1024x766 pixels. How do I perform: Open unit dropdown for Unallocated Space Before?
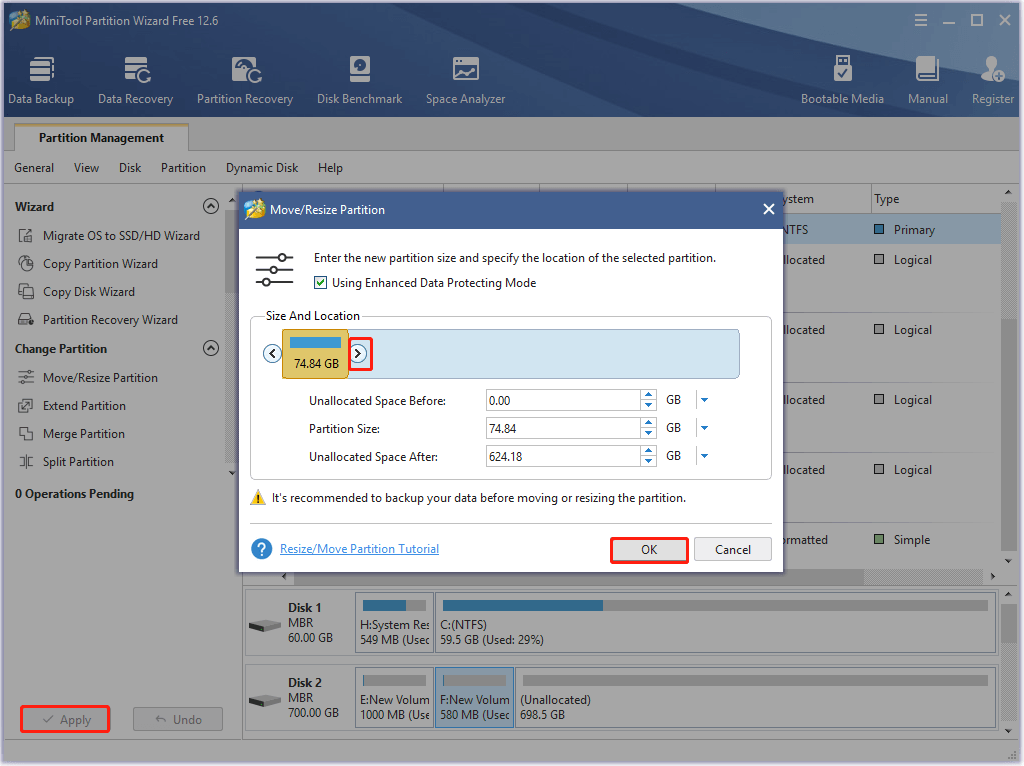point(705,400)
